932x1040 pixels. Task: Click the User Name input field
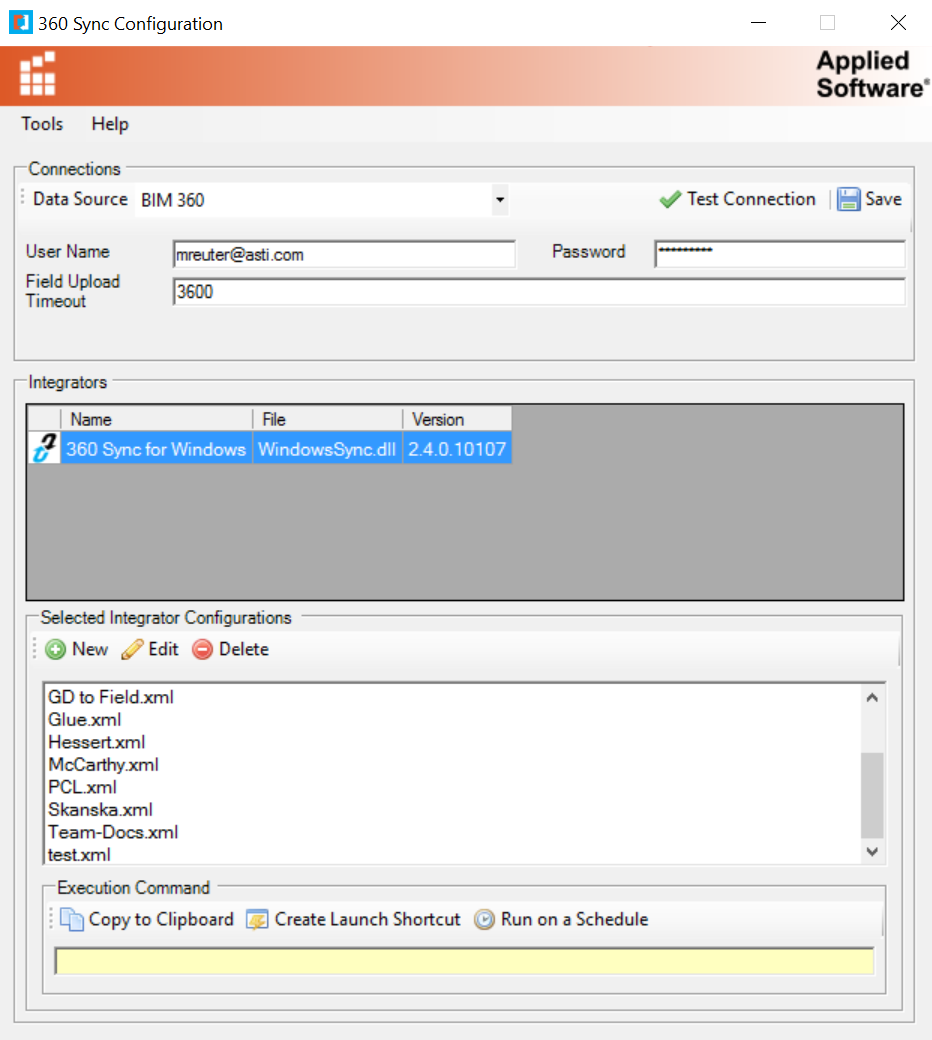click(344, 255)
